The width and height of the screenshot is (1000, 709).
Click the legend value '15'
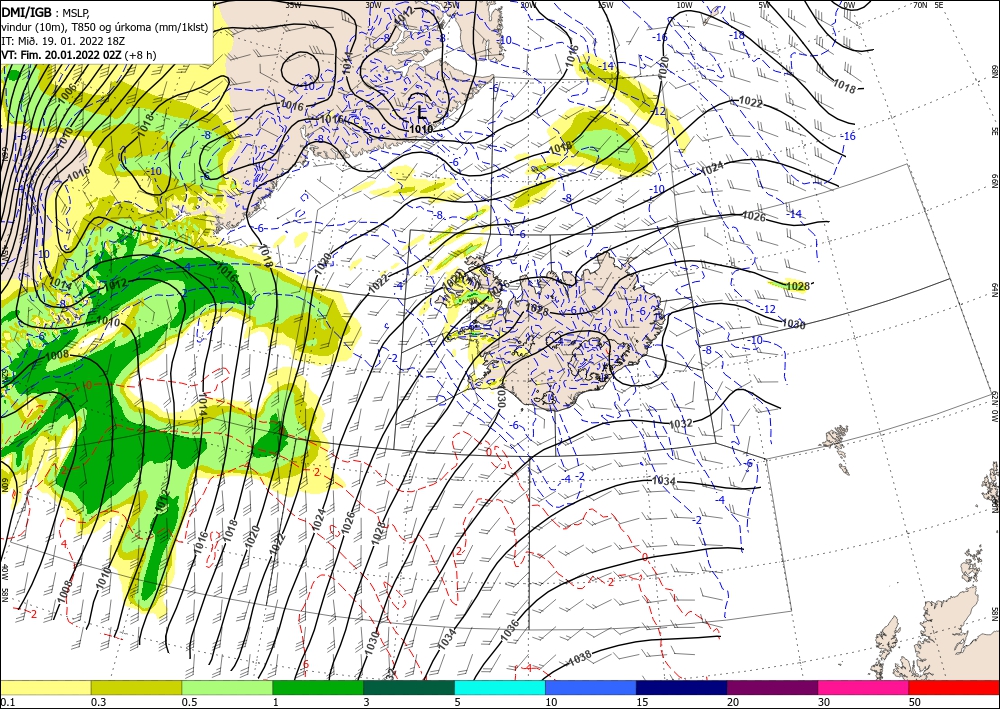pos(642,702)
